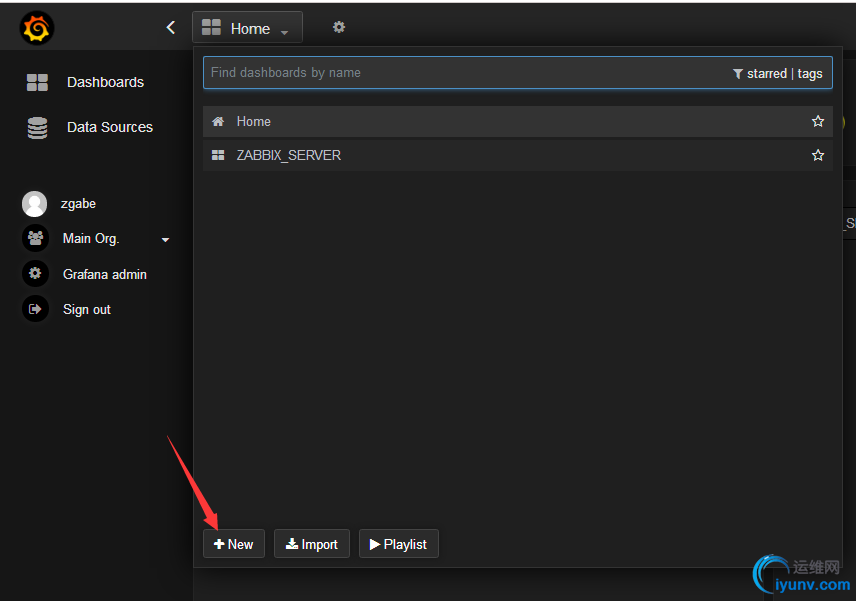
Task: Open the Playlist button
Action: click(399, 544)
